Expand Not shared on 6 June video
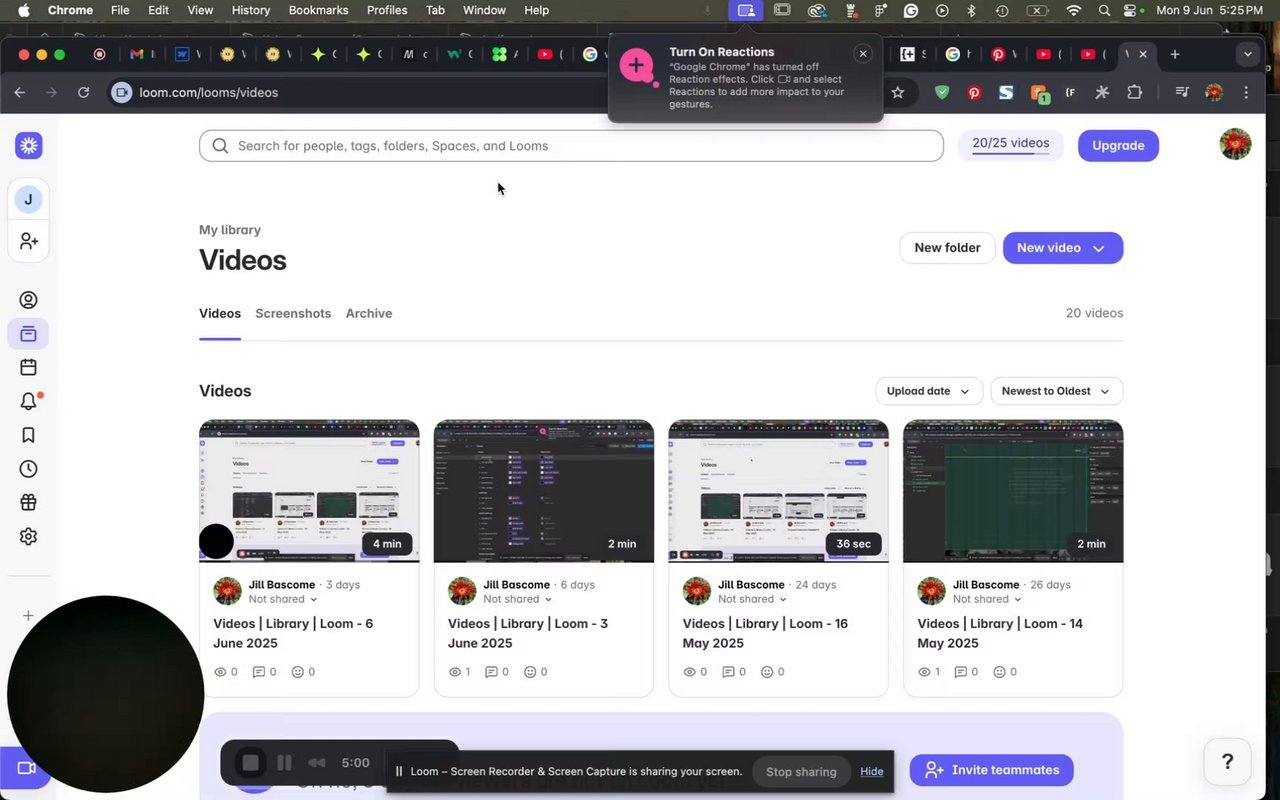Image resolution: width=1280 pixels, height=800 pixels. point(283,599)
